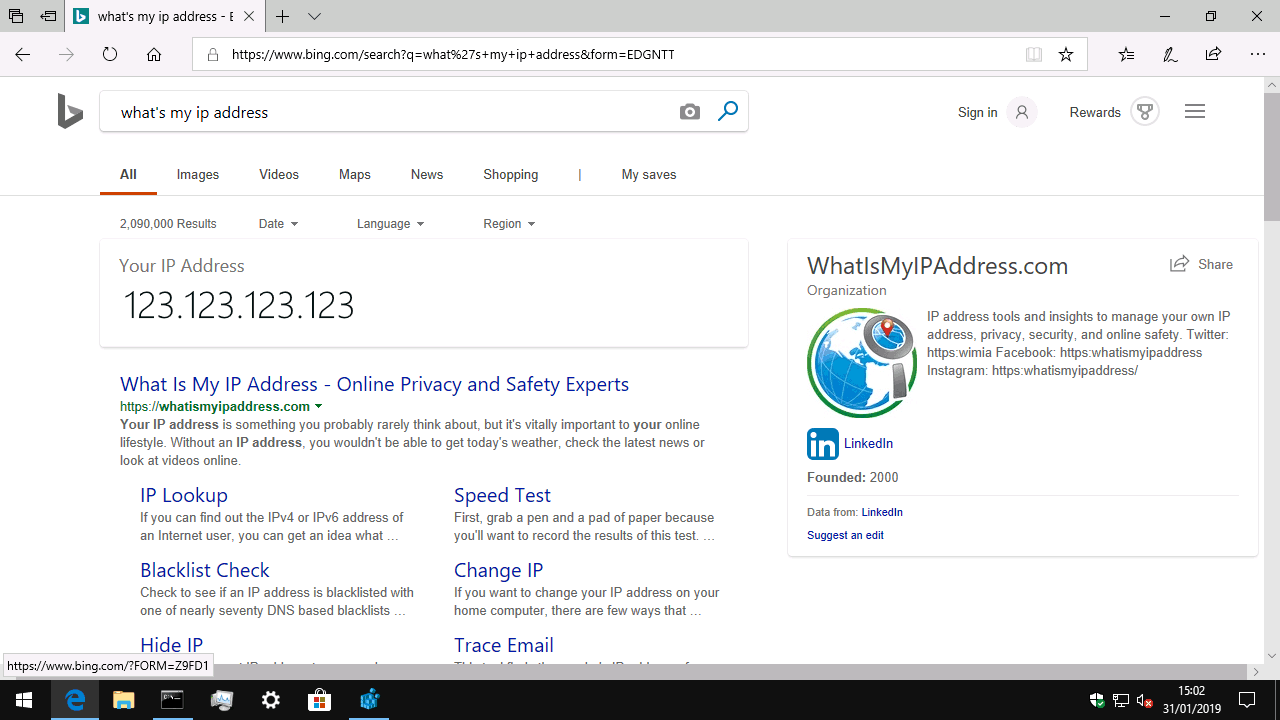The image size is (1280, 720).
Task: Click the browser address bar URL
Action: pyautogui.click(x=453, y=55)
